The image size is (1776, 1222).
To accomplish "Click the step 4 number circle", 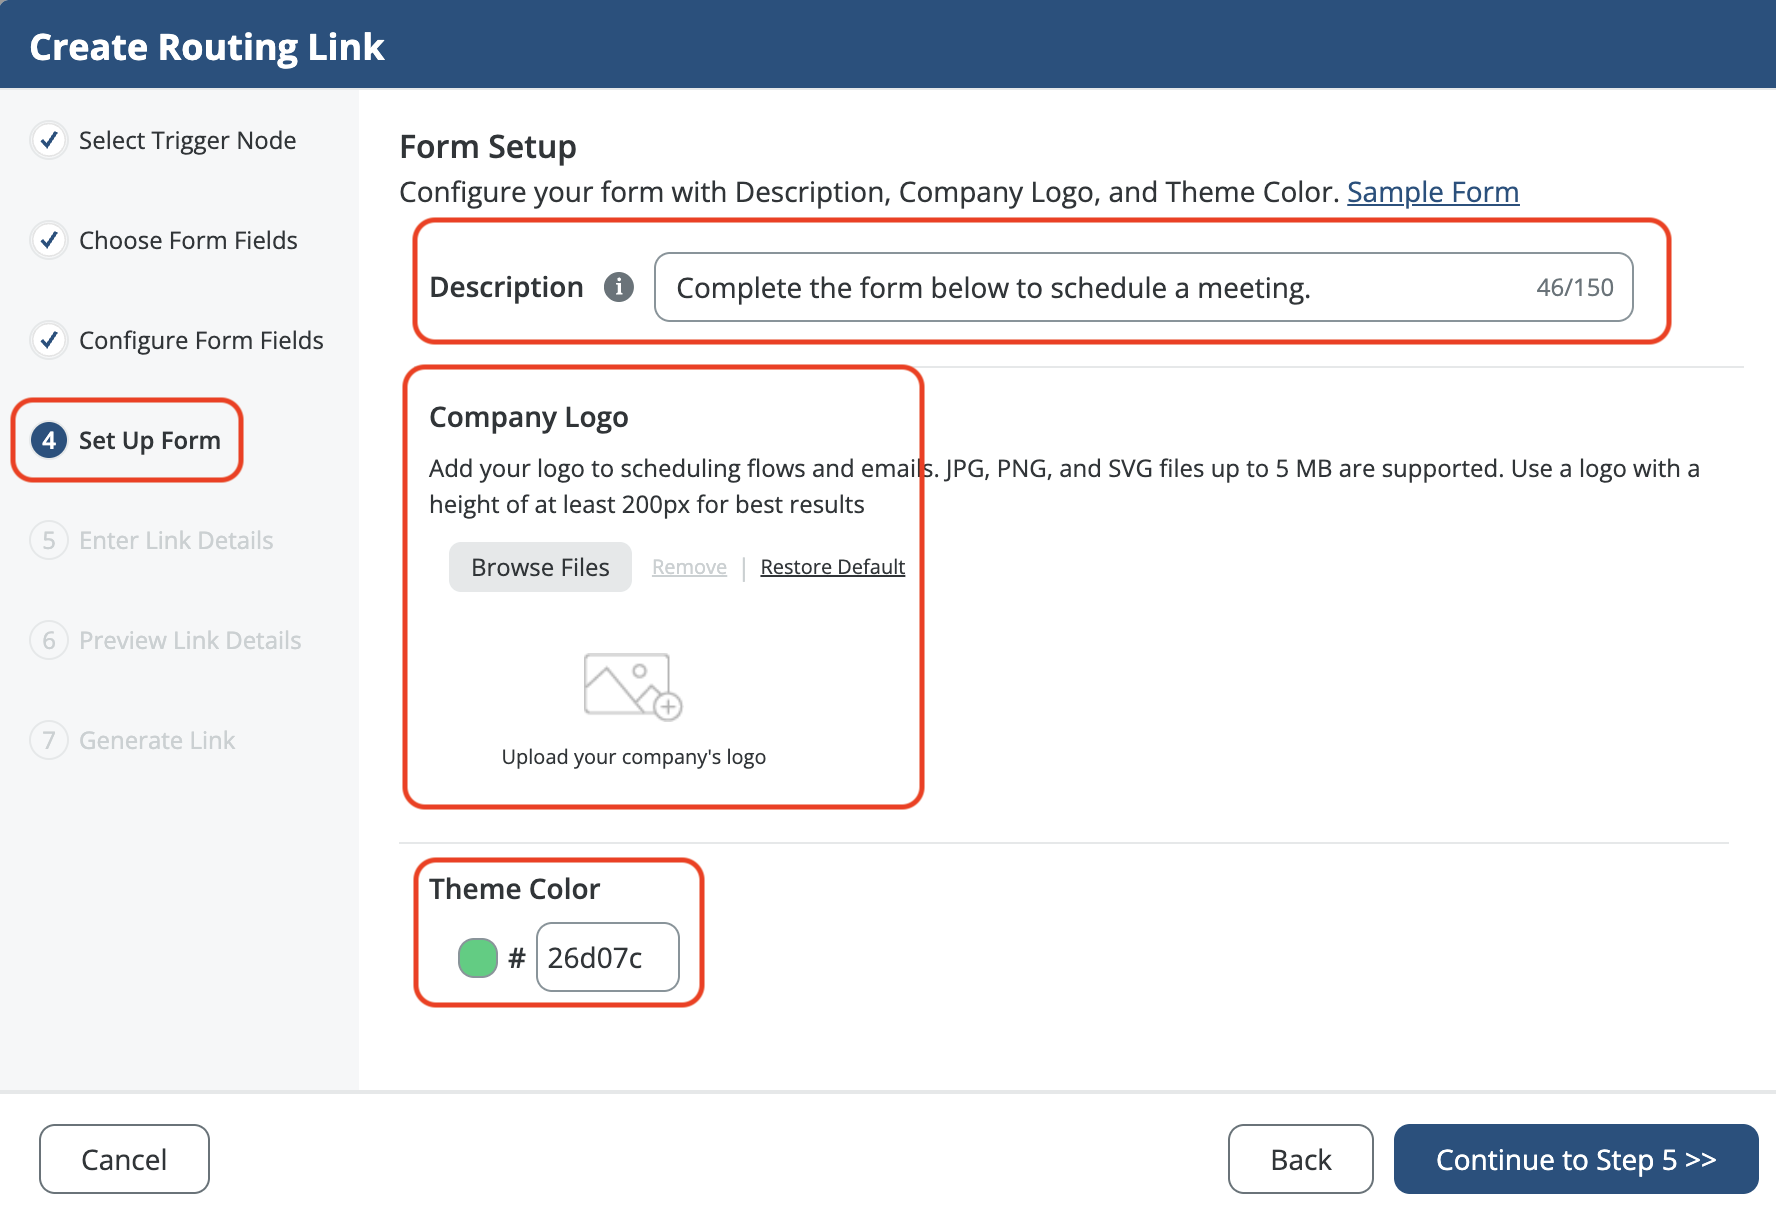I will pyautogui.click(x=49, y=440).
